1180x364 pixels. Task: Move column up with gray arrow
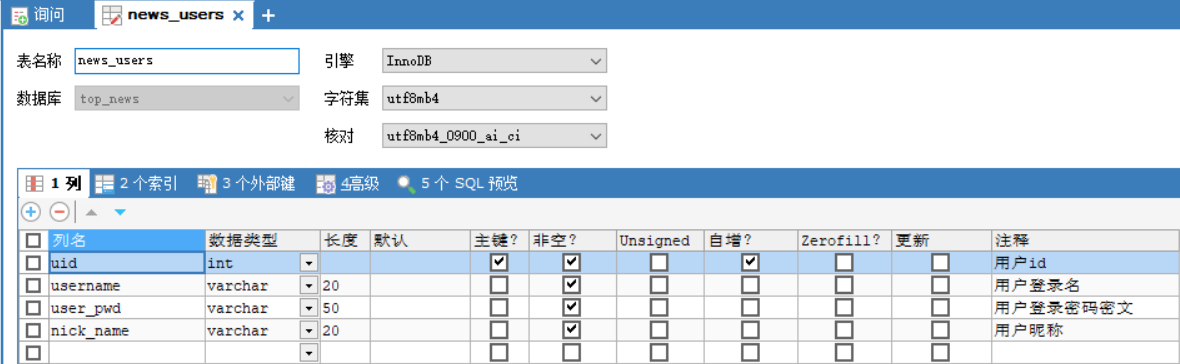(92, 213)
